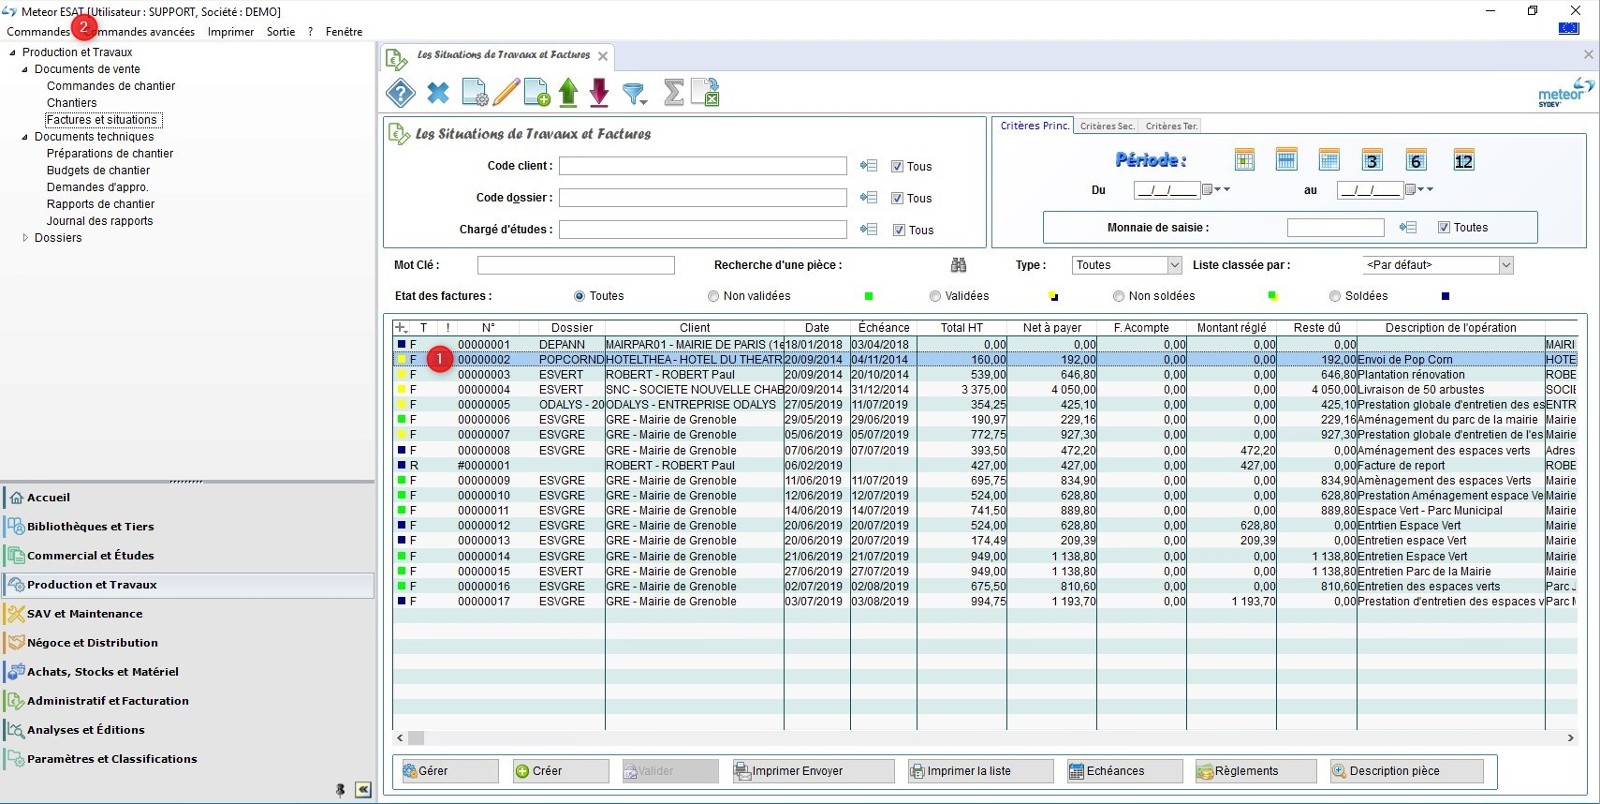The image size is (1600, 804).
Task: Click right arrow of table horizontal scrollbar
Action: [x=1570, y=738]
